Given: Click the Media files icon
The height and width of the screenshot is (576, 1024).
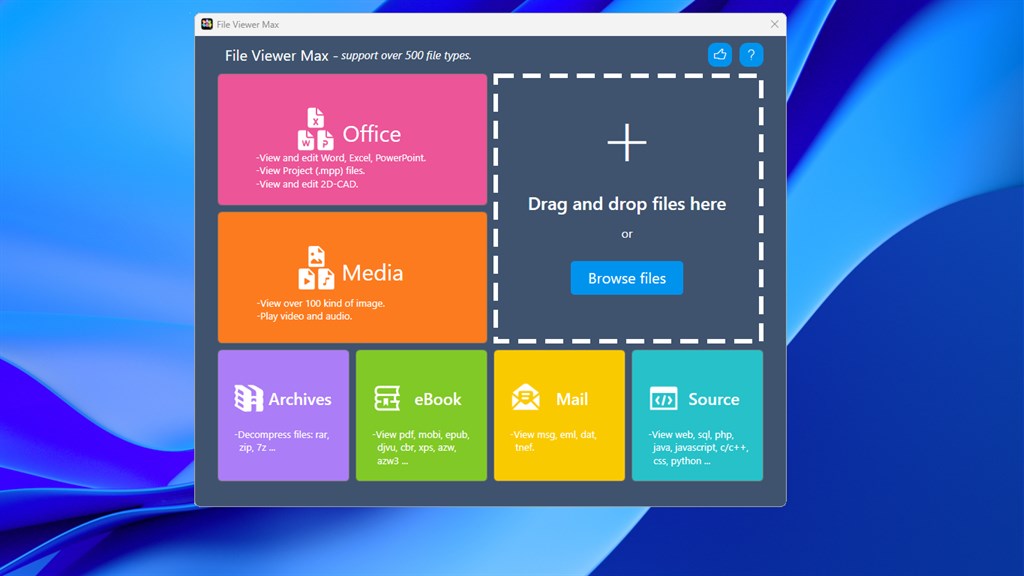Looking at the screenshot, I should tap(316, 268).
